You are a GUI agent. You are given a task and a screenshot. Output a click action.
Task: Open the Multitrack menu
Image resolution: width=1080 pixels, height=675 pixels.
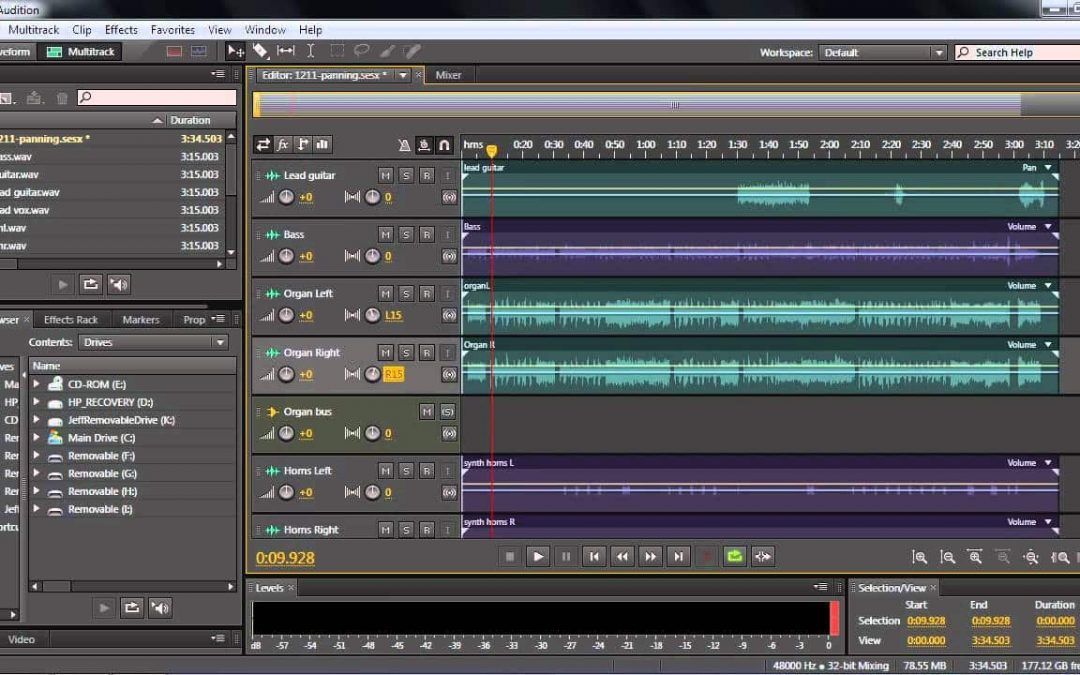pos(33,30)
